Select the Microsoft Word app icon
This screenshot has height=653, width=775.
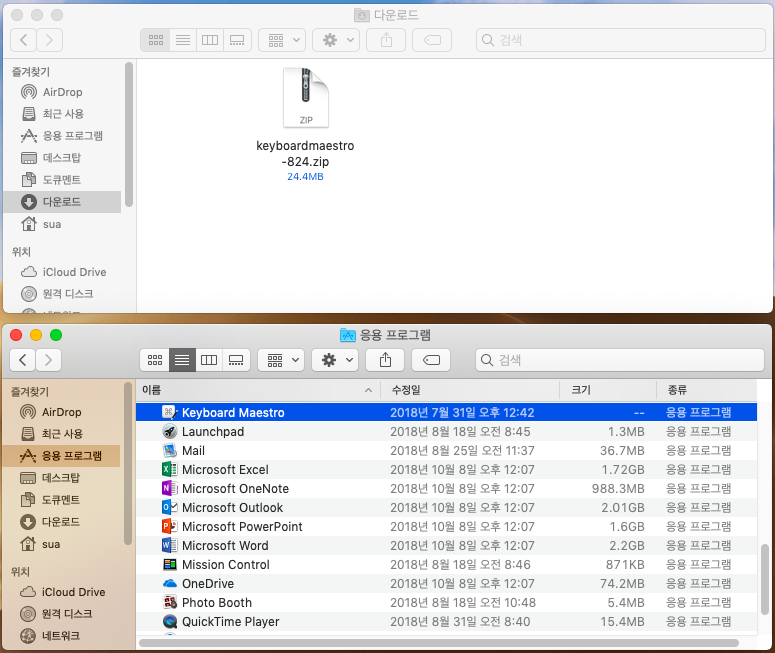(170, 545)
